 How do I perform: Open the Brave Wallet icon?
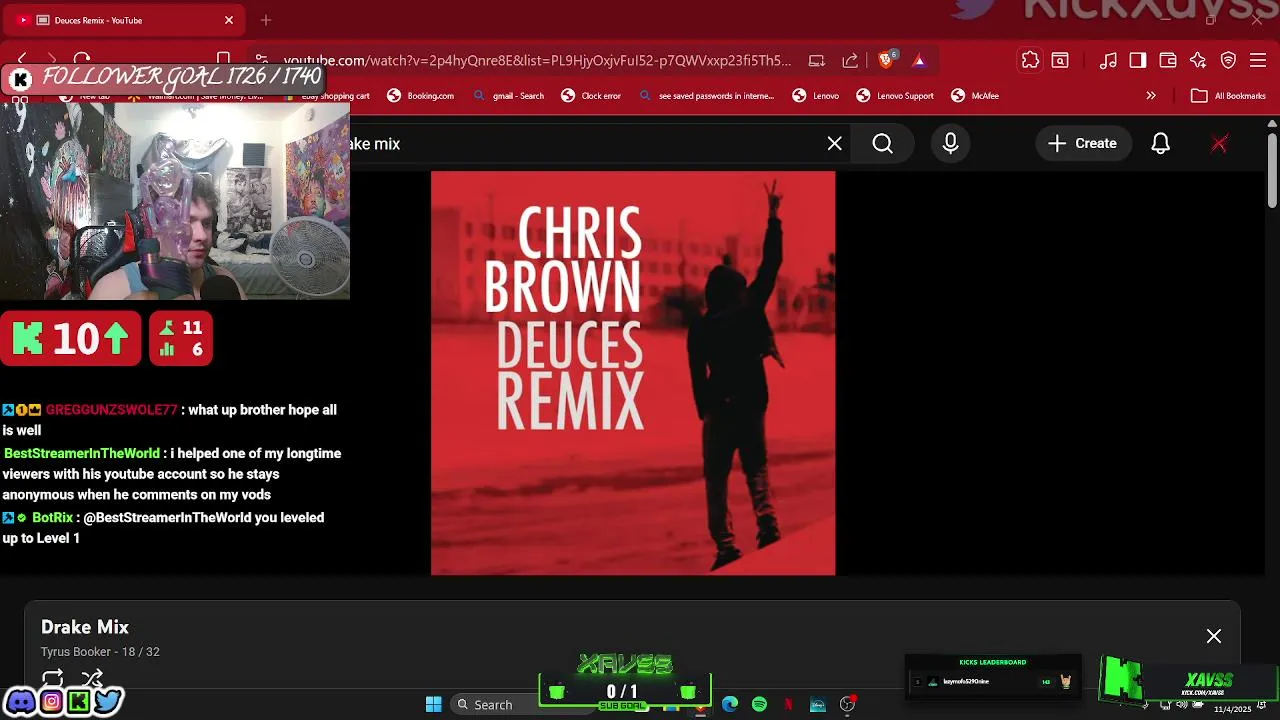coord(1168,61)
